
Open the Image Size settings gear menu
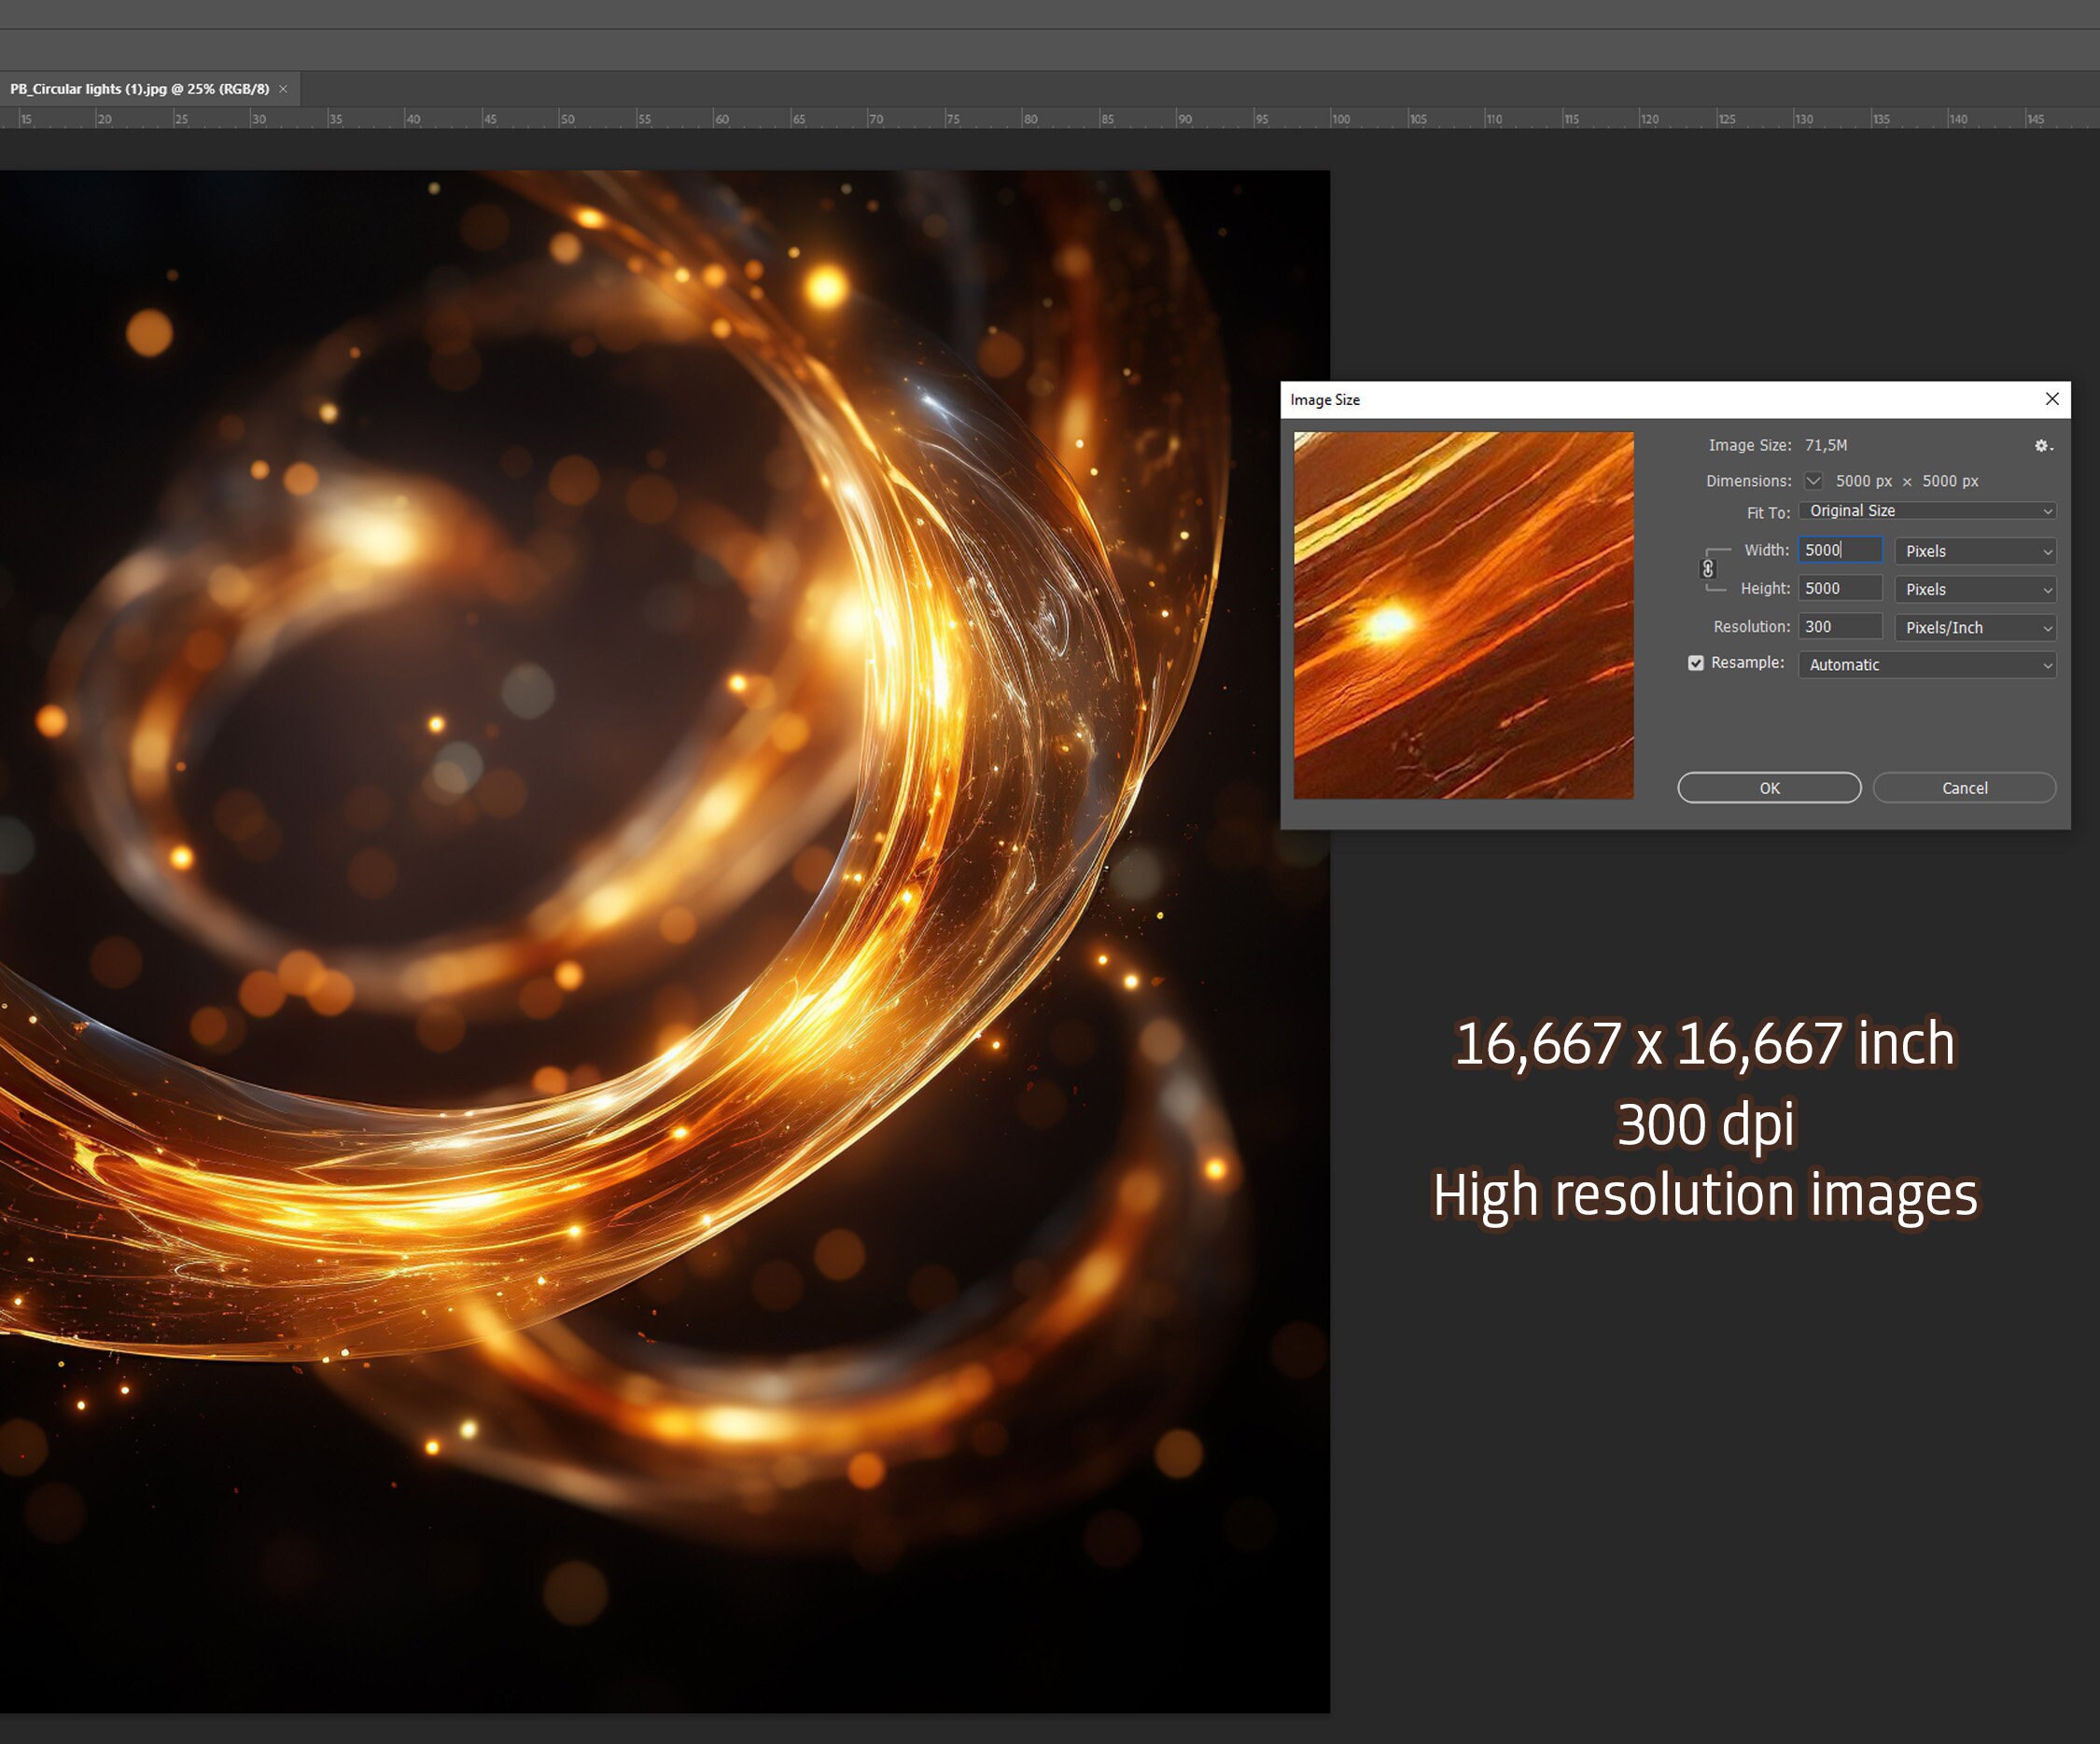[x=2042, y=446]
